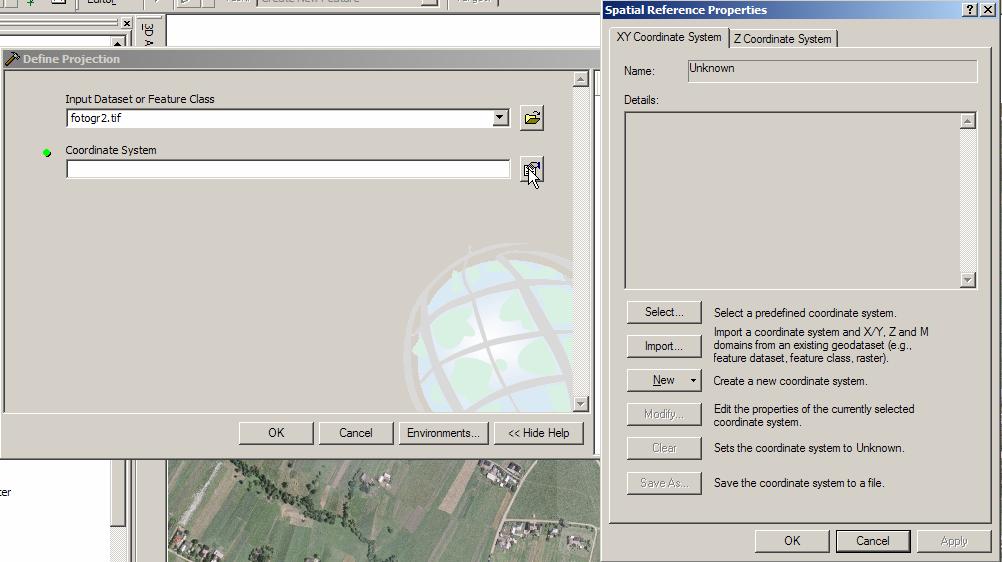1002x562 pixels.
Task: Click the Define Projection hammer title icon
Action: click(12, 59)
